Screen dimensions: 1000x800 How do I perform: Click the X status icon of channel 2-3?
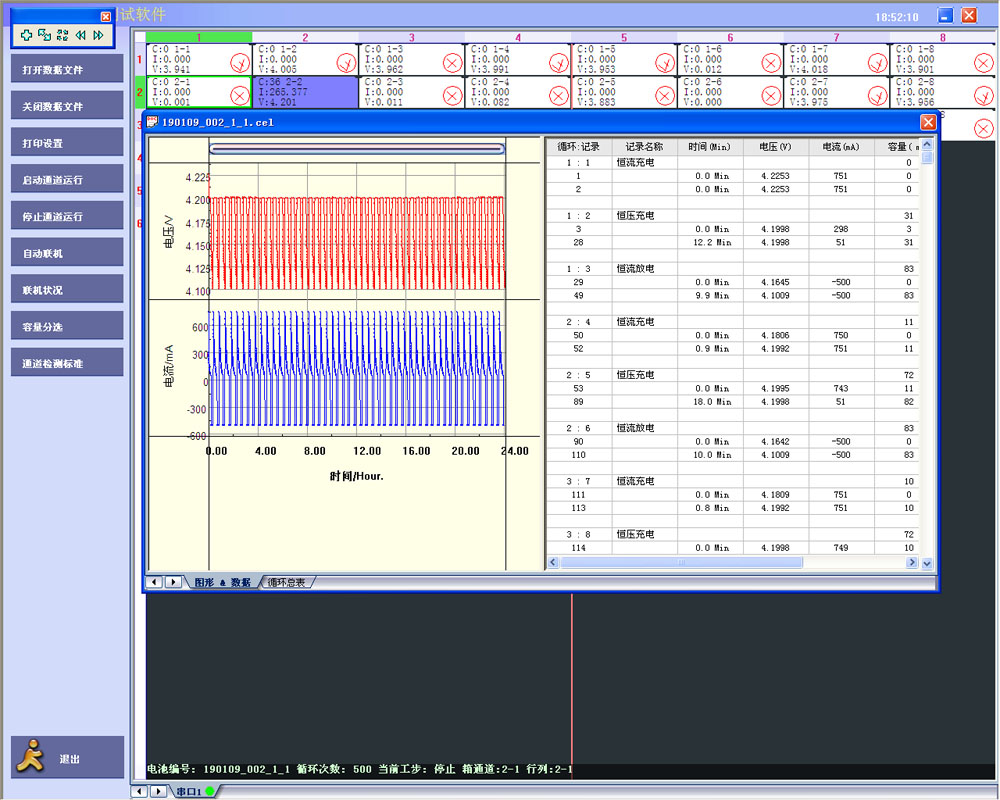coord(452,96)
